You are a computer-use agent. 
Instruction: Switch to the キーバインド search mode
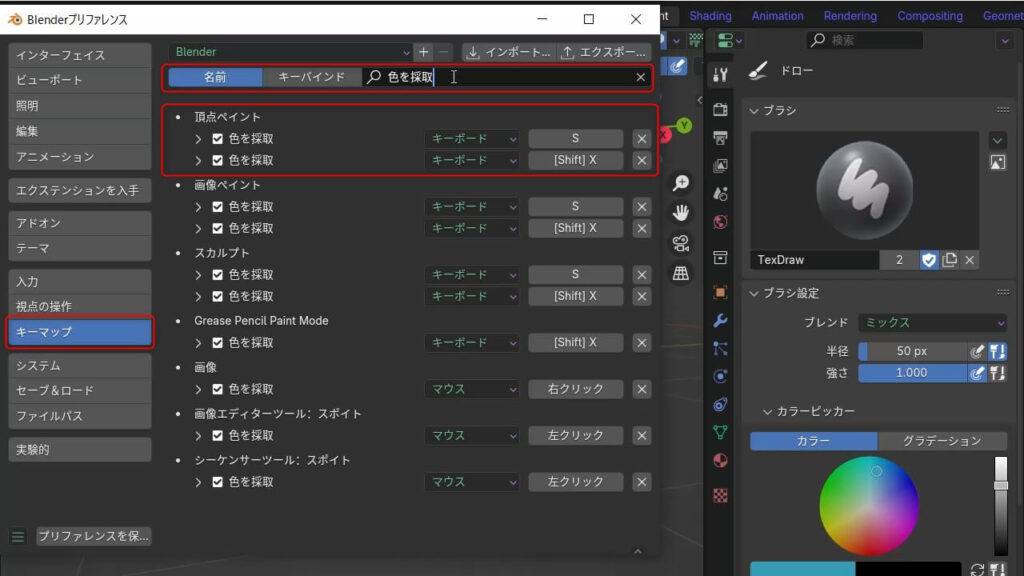(311, 77)
